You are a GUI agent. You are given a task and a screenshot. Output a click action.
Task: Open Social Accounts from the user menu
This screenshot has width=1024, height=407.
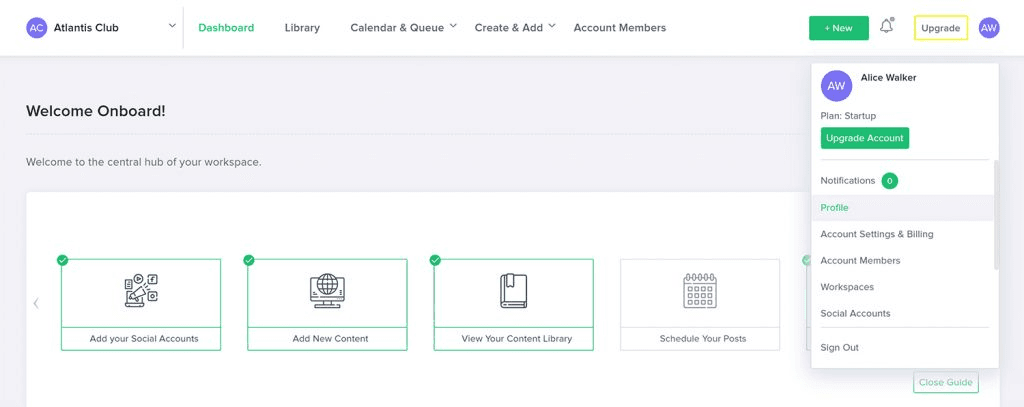tap(855, 314)
